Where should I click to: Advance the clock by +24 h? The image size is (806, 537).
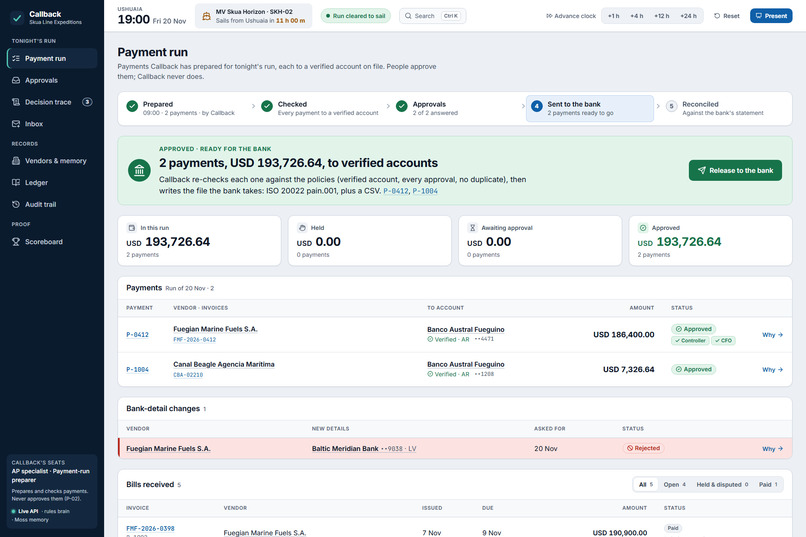pos(688,16)
